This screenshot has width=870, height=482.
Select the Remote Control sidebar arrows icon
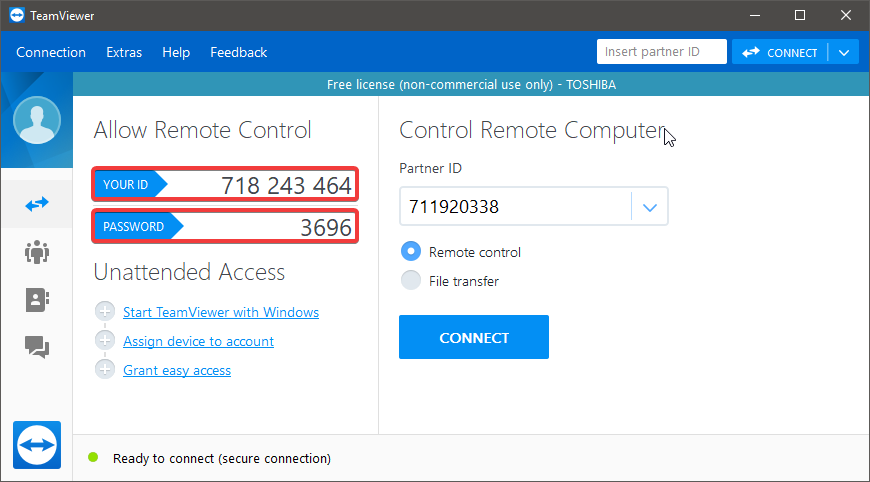point(37,204)
